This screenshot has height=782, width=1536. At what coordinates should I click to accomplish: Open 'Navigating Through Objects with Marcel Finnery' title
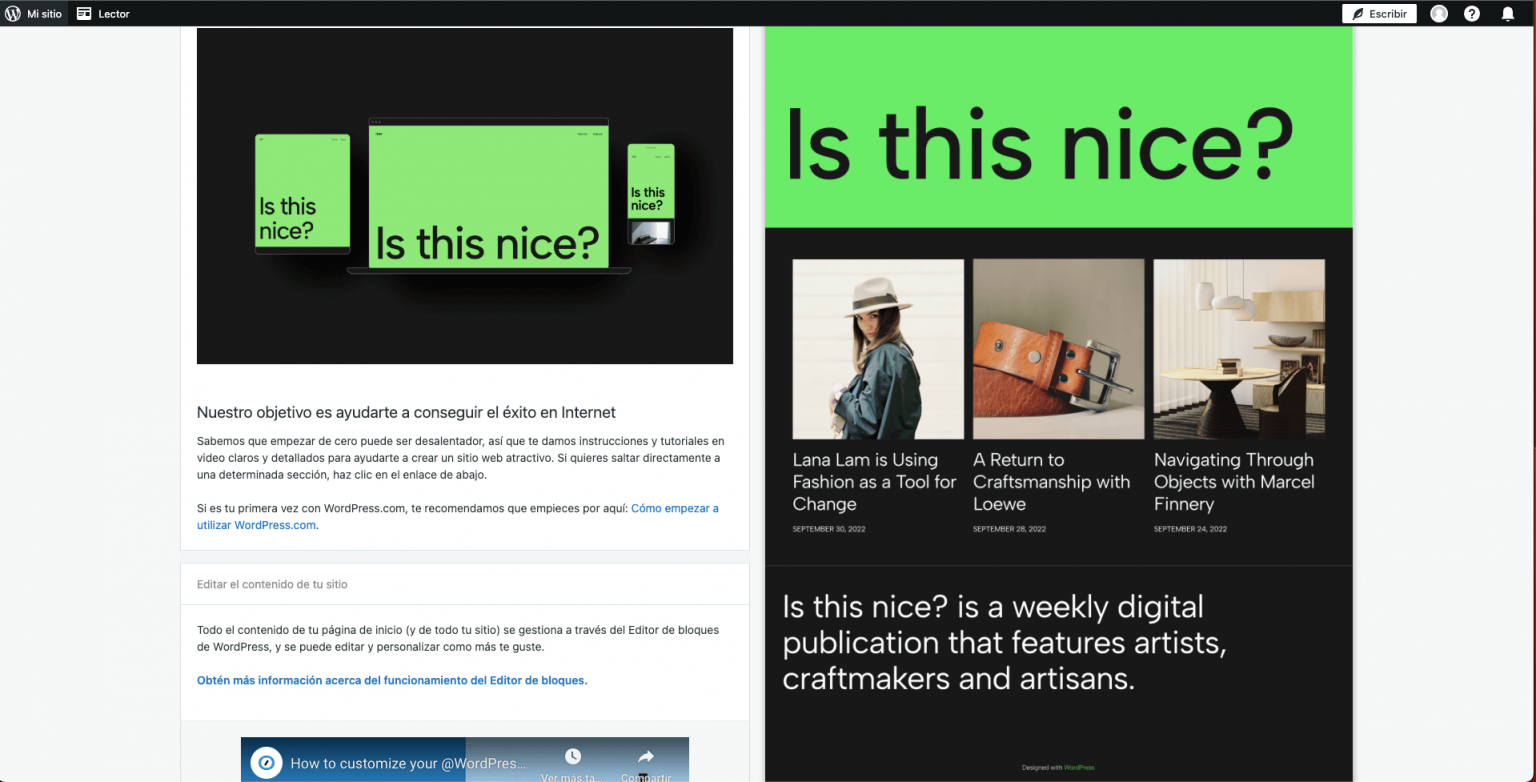coord(1234,482)
